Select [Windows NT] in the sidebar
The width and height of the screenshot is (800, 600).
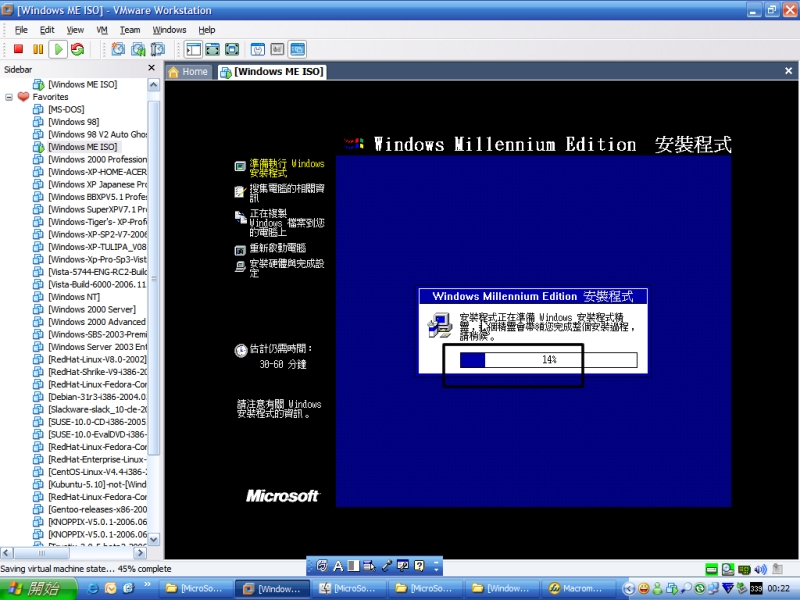coord(74,297)
